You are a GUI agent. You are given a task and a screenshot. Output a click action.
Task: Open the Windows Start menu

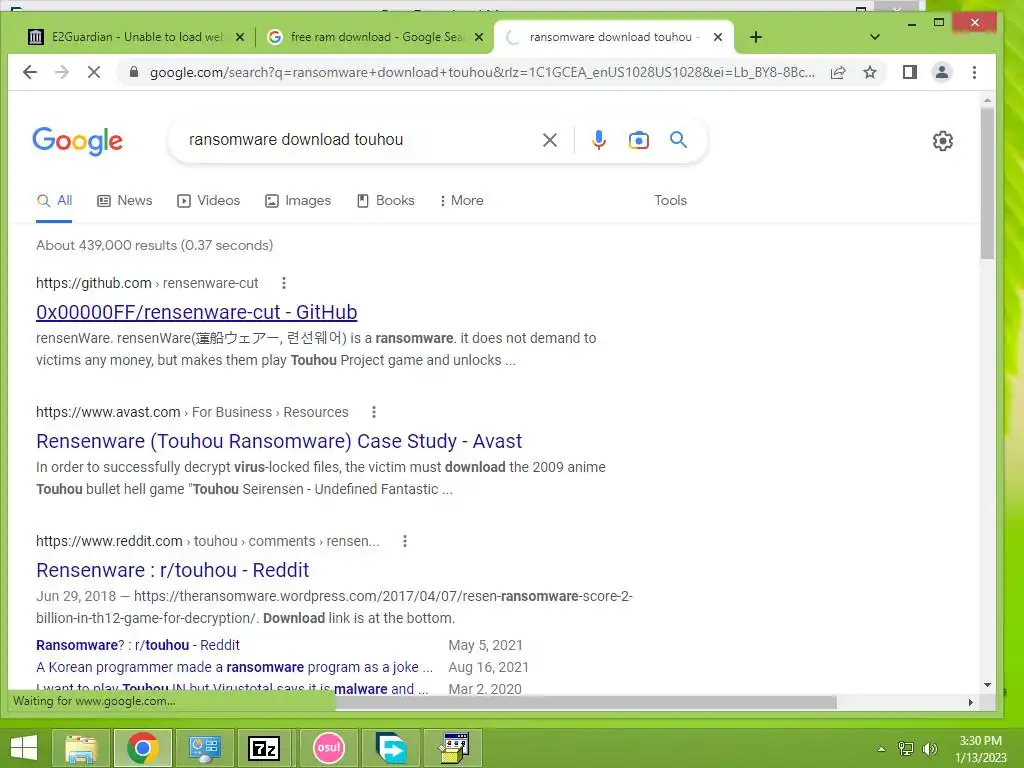coord(24,748)
